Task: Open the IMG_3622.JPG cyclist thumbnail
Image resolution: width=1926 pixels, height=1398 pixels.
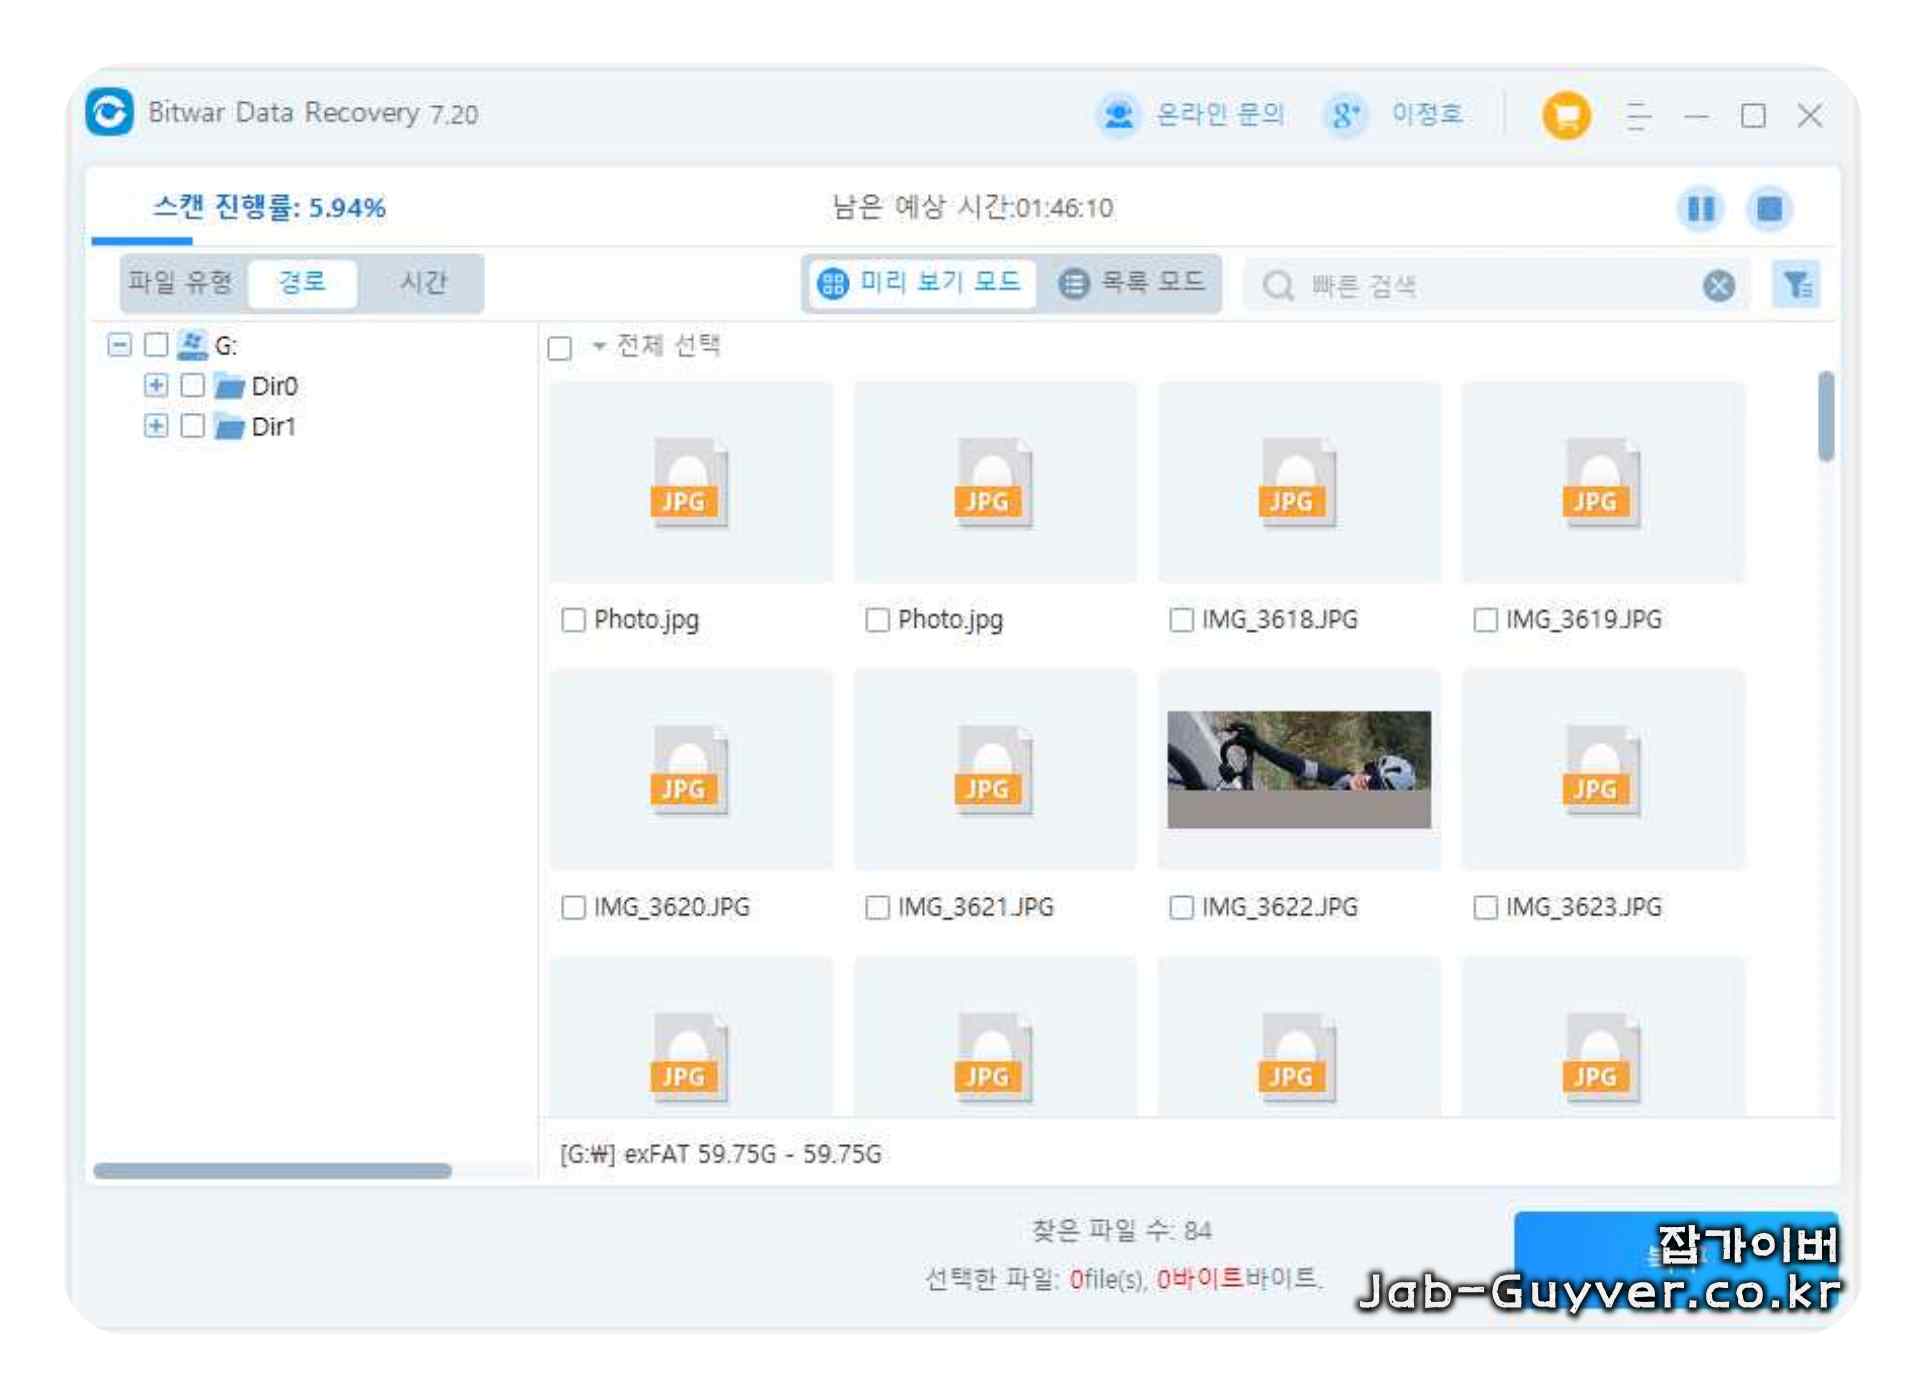Action: point(1298,768)
